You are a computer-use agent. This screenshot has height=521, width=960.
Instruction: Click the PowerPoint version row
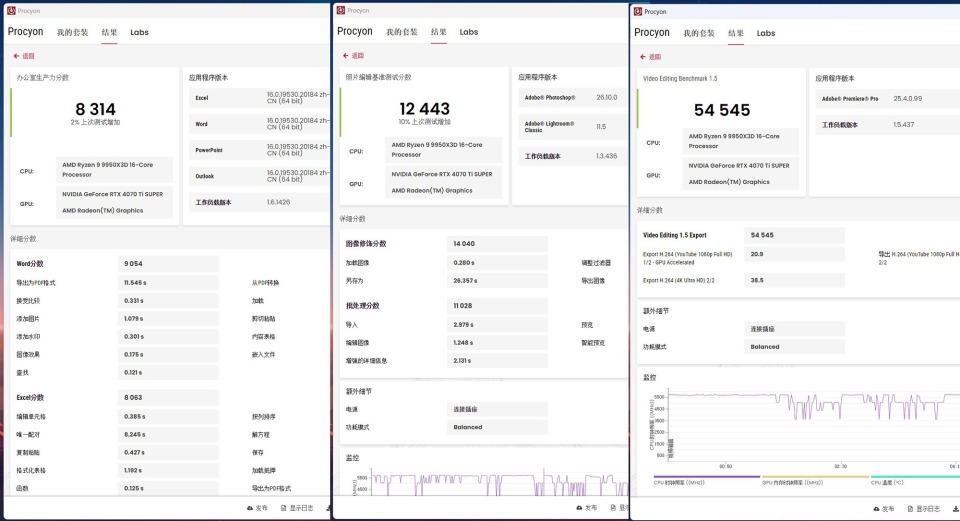point(260,150)
